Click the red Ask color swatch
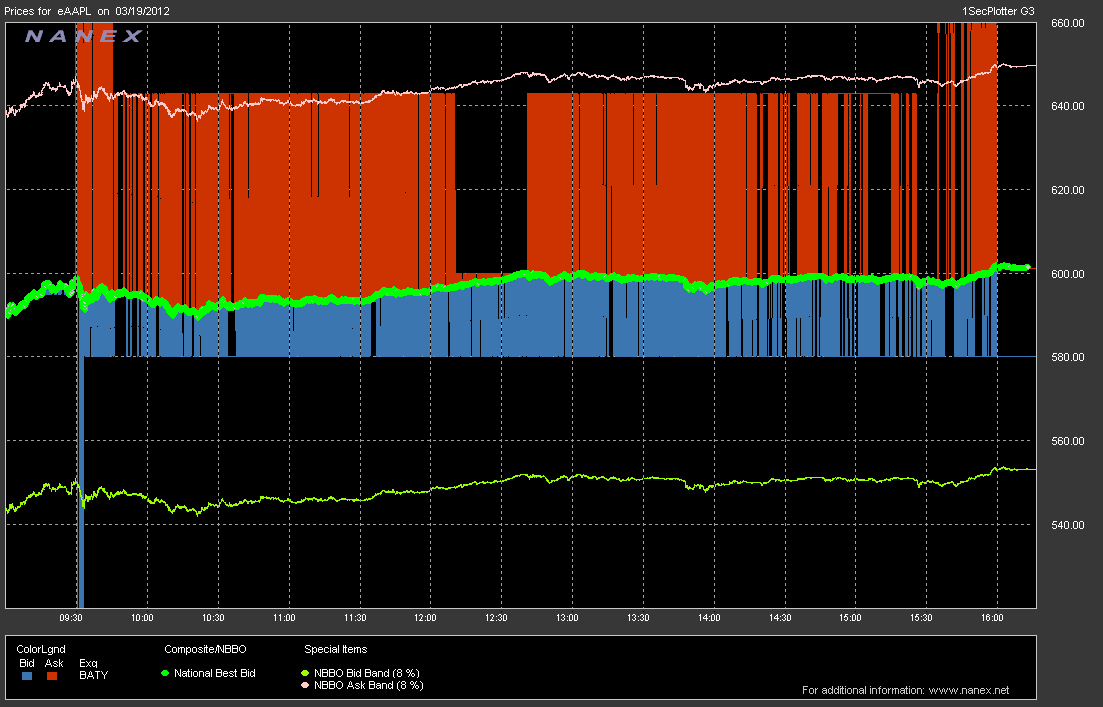Viewport: 1103px width, 707px height. click(51, 675)
